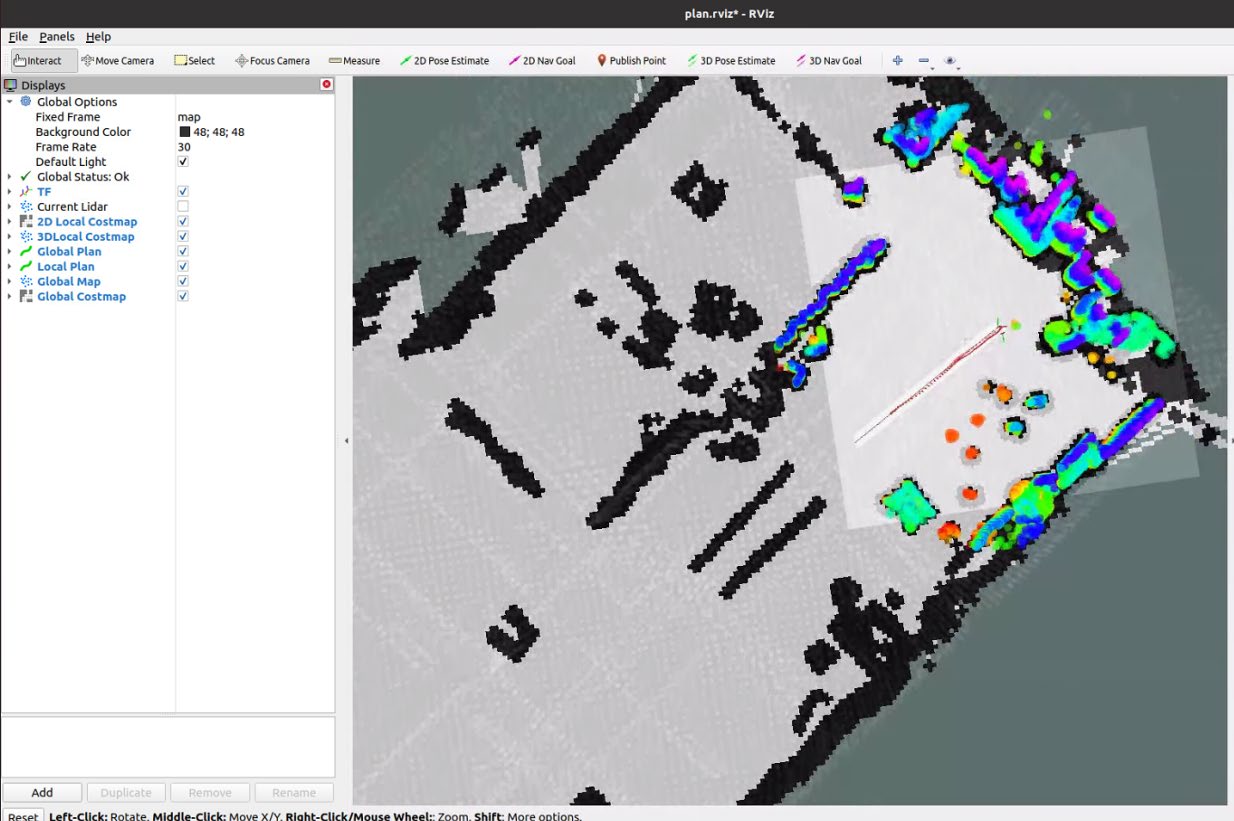Close the Displays panel

[326, 85]
